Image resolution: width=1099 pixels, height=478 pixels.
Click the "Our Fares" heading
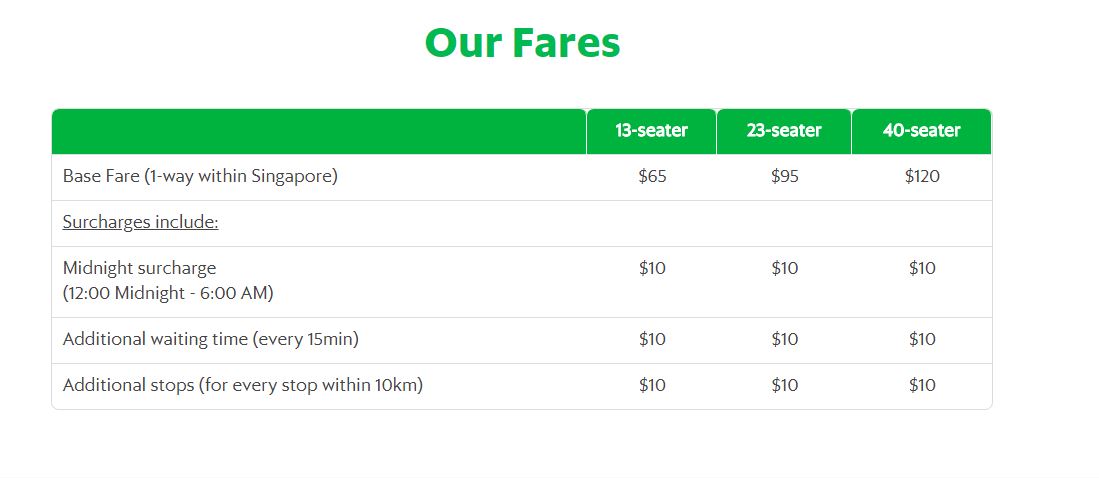522,44
